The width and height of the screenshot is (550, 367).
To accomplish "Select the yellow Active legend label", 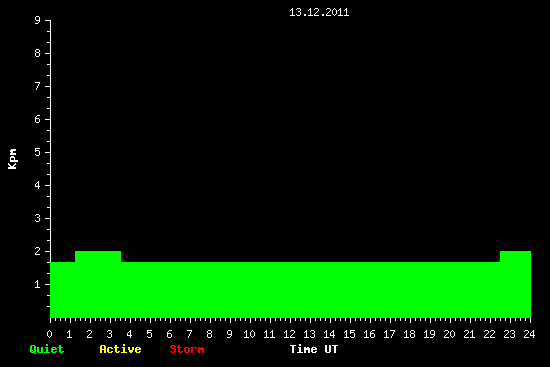I will 120,349.
